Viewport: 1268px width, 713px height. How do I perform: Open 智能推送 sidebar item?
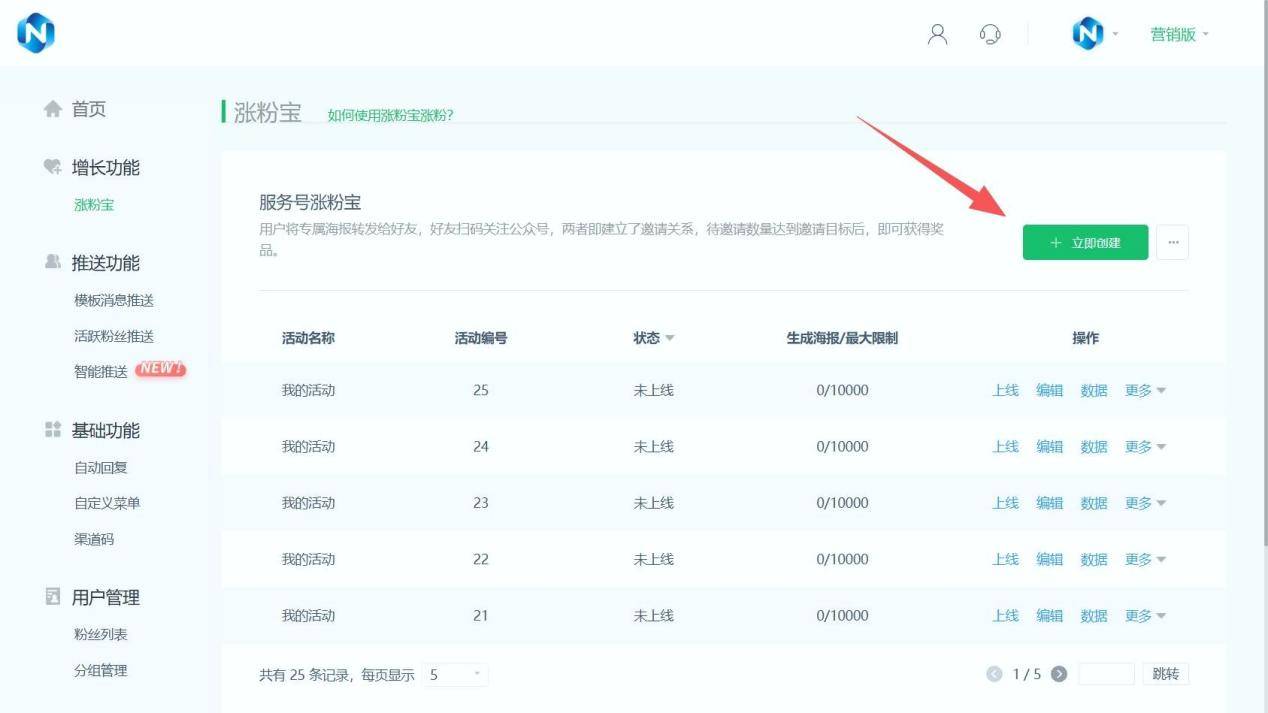coord(101,372)
